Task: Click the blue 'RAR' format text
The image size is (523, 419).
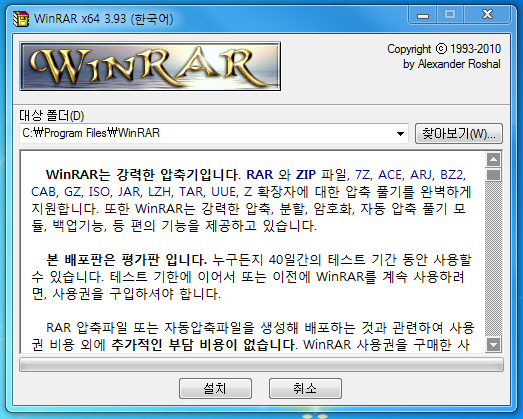Action: [x=259, y=174]
